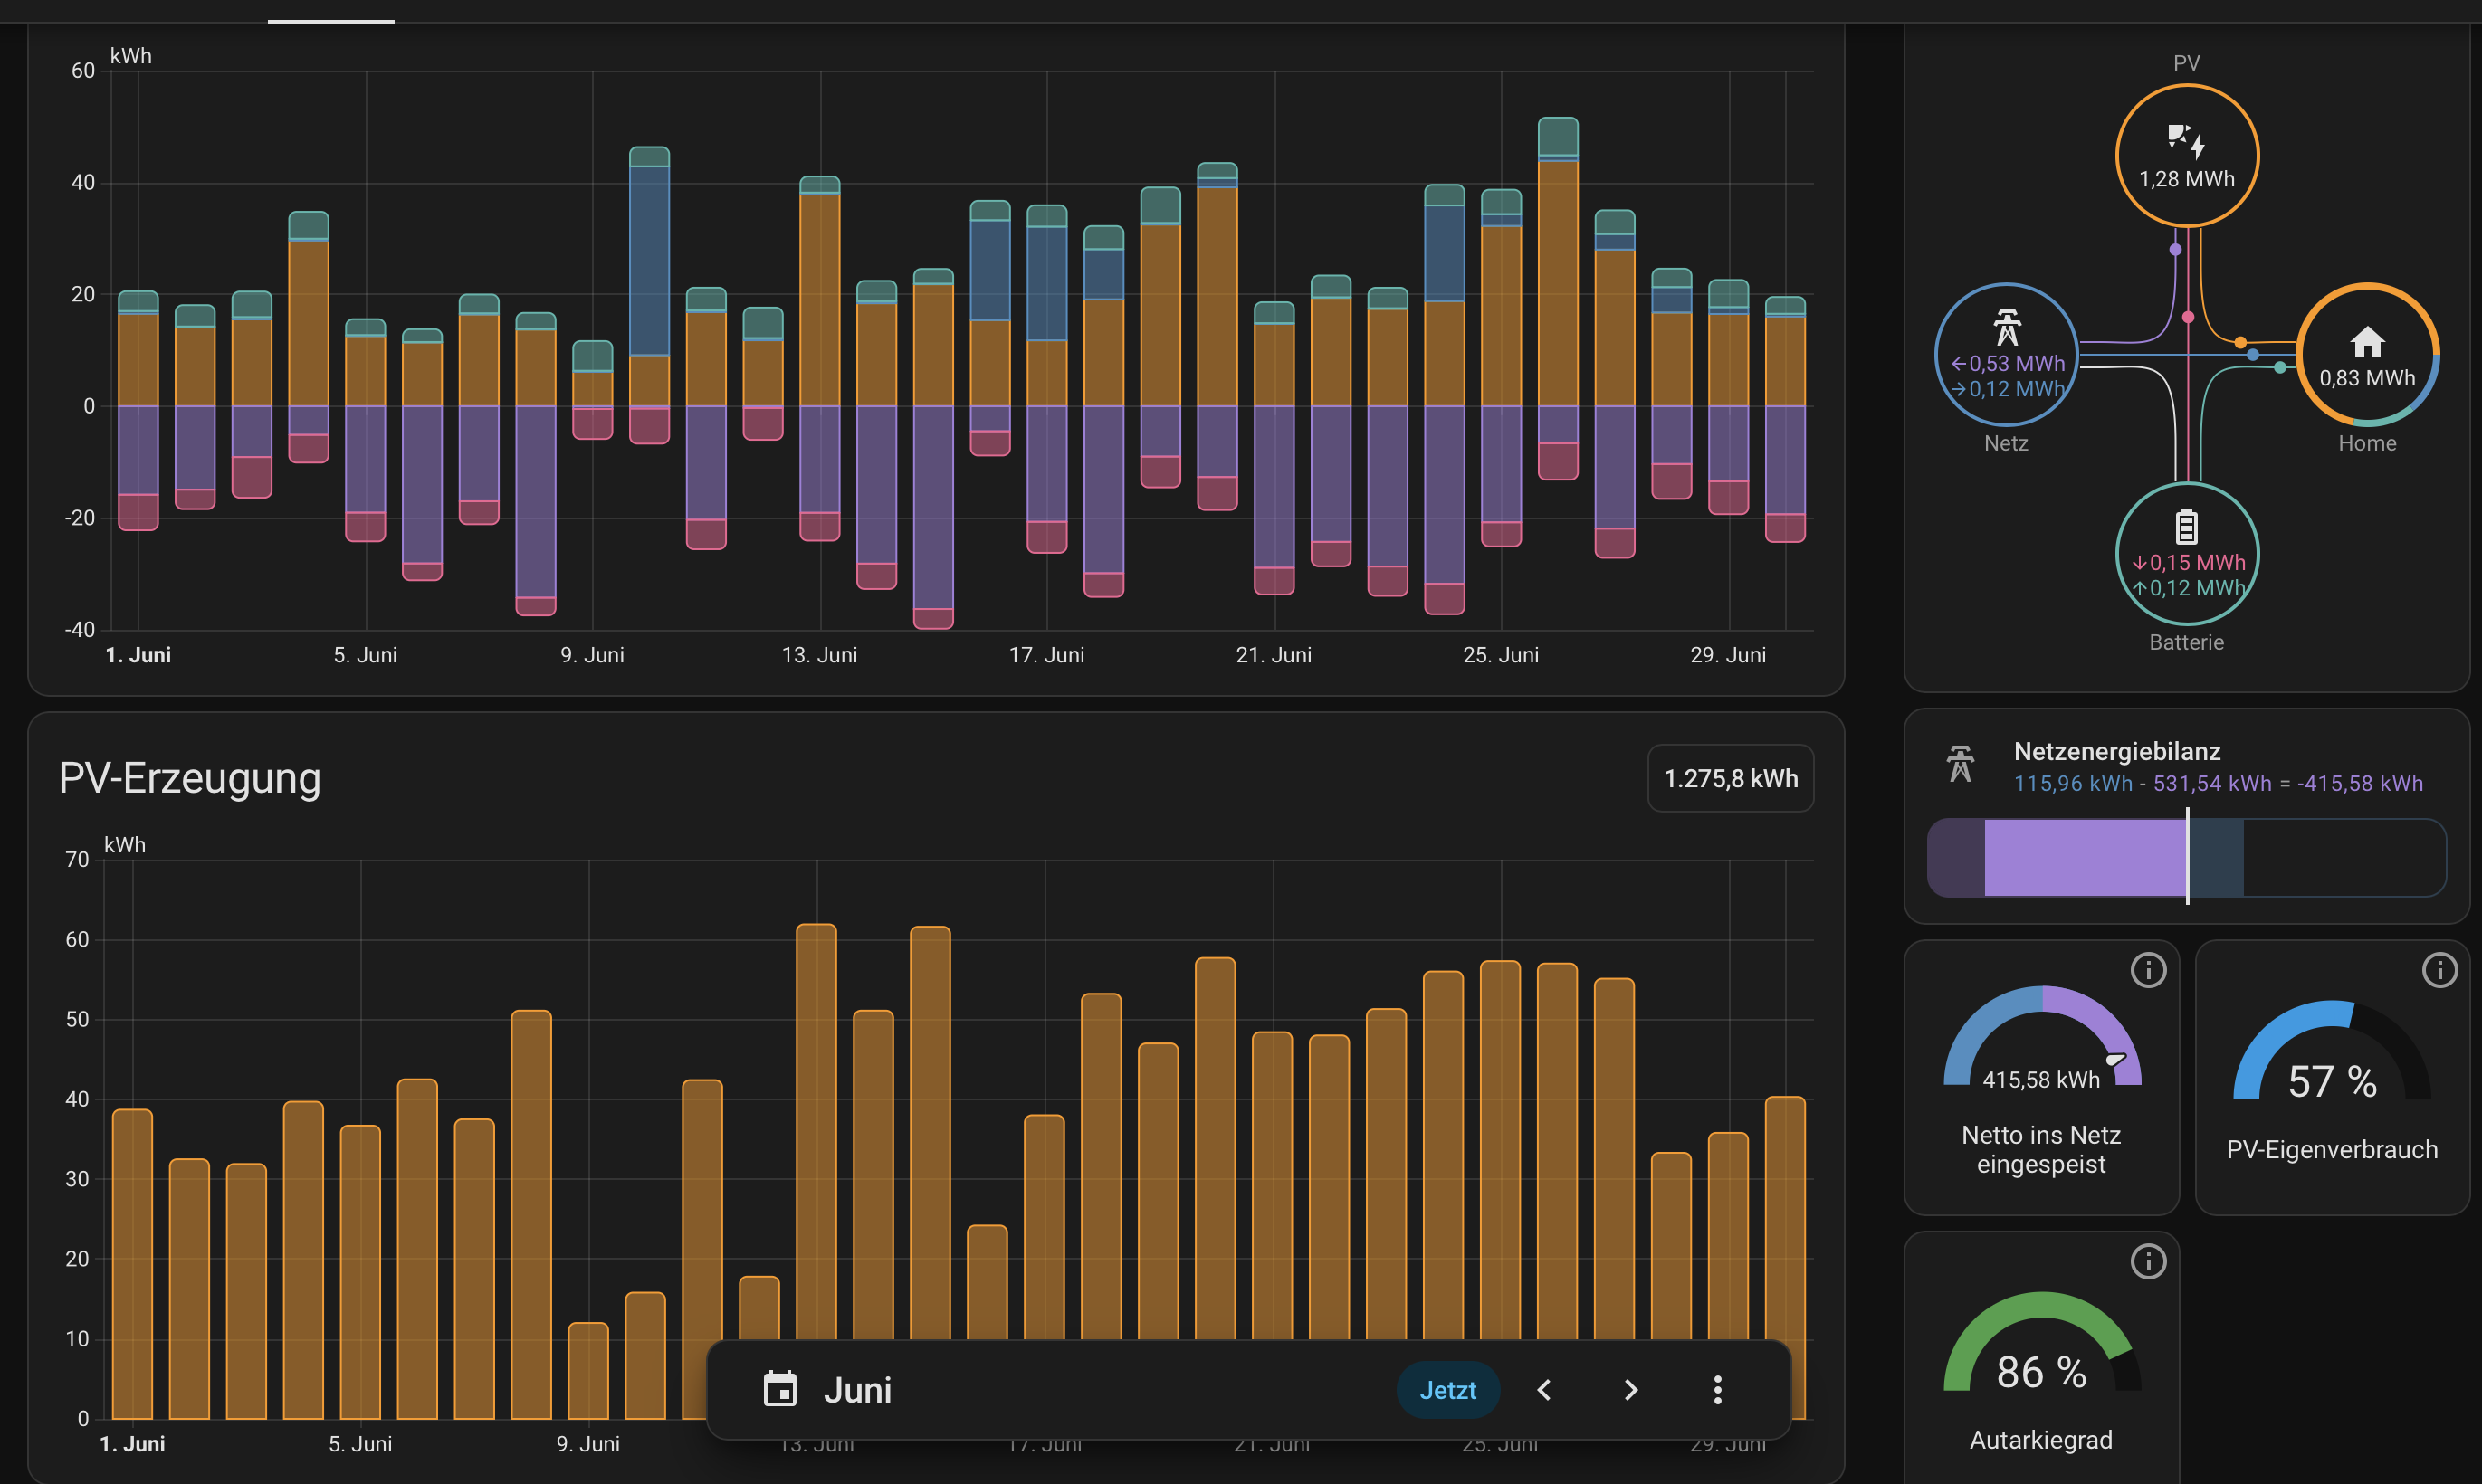Image resolution: width=2482 pixels, height=1484 pixels.
Task: Click the transmission tower icon by Netzenergiebilanz
Action: click(x=1960, y=764)
